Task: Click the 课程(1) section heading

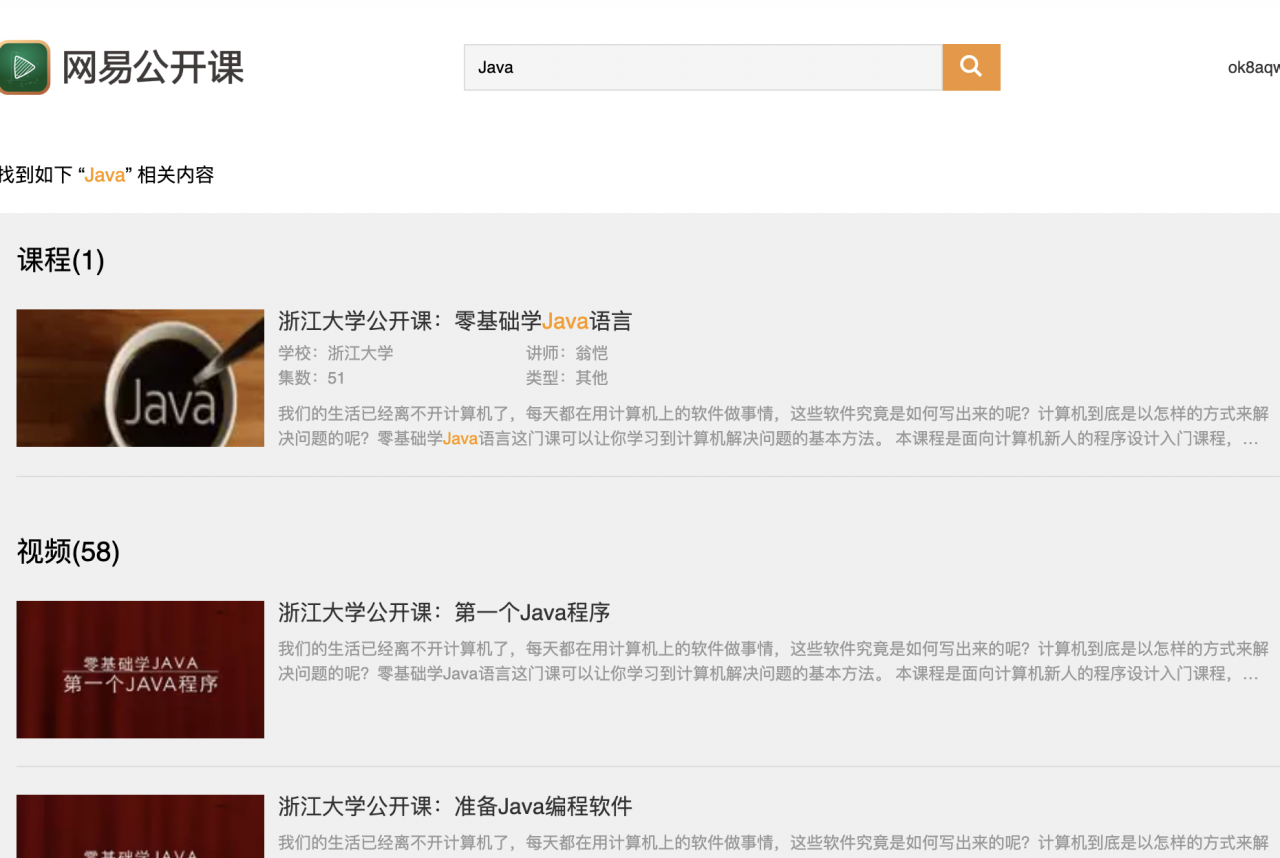Action: click(61, 261)
